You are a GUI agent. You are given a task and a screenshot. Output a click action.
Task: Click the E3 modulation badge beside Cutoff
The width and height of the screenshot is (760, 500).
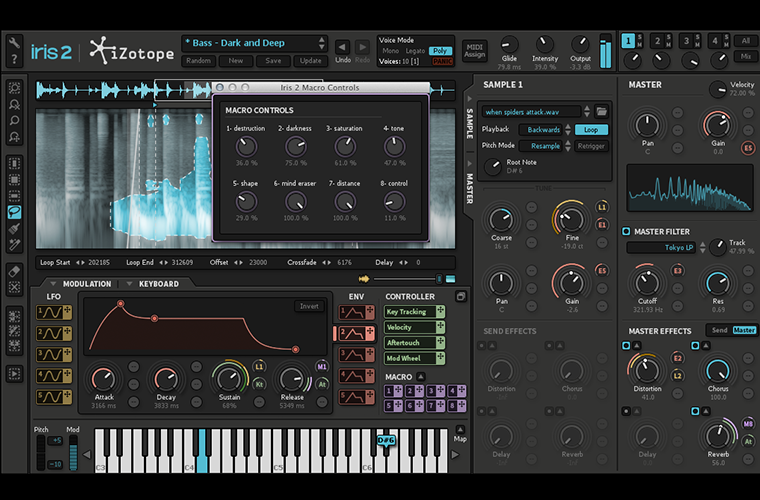677,271
